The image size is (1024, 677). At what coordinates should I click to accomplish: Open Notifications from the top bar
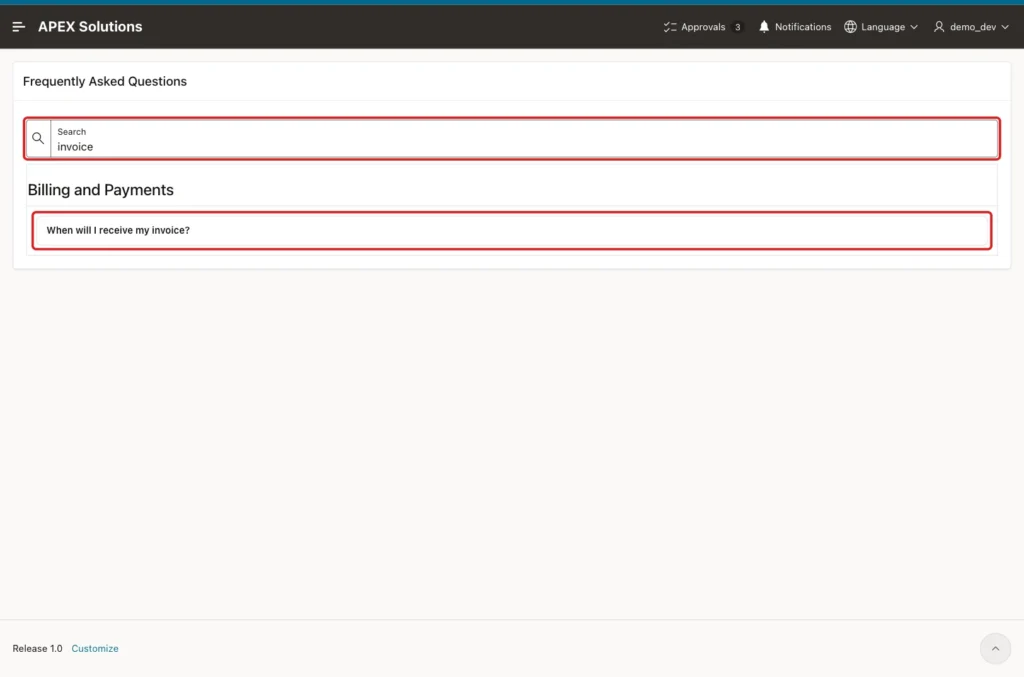click(795, 27)
